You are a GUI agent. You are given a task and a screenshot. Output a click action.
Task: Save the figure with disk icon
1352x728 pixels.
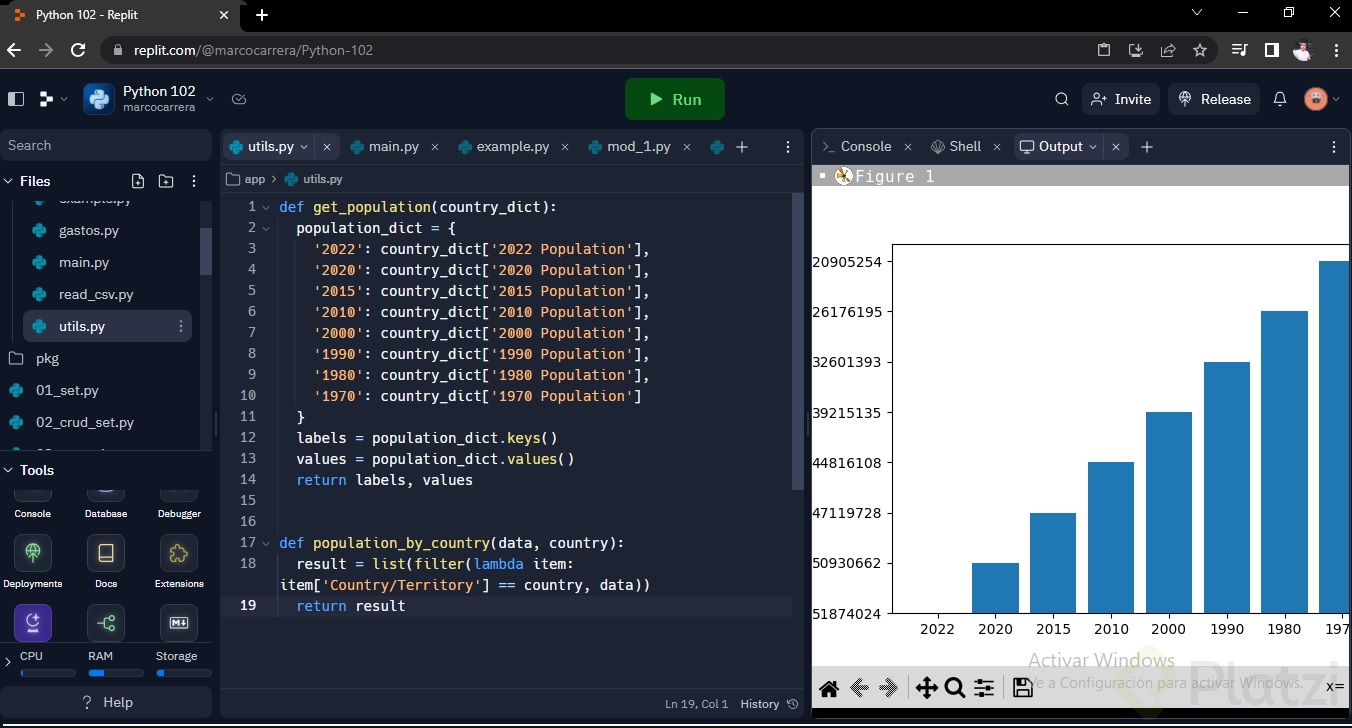click(1022, 687)
